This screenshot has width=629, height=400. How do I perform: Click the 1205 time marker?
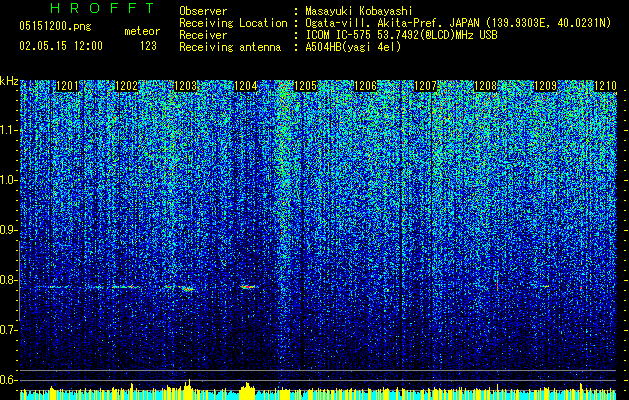coord(306,86)
